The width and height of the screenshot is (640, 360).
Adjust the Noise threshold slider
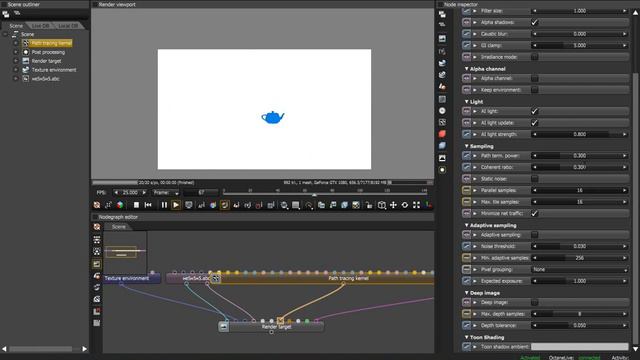tap(580, 247)
